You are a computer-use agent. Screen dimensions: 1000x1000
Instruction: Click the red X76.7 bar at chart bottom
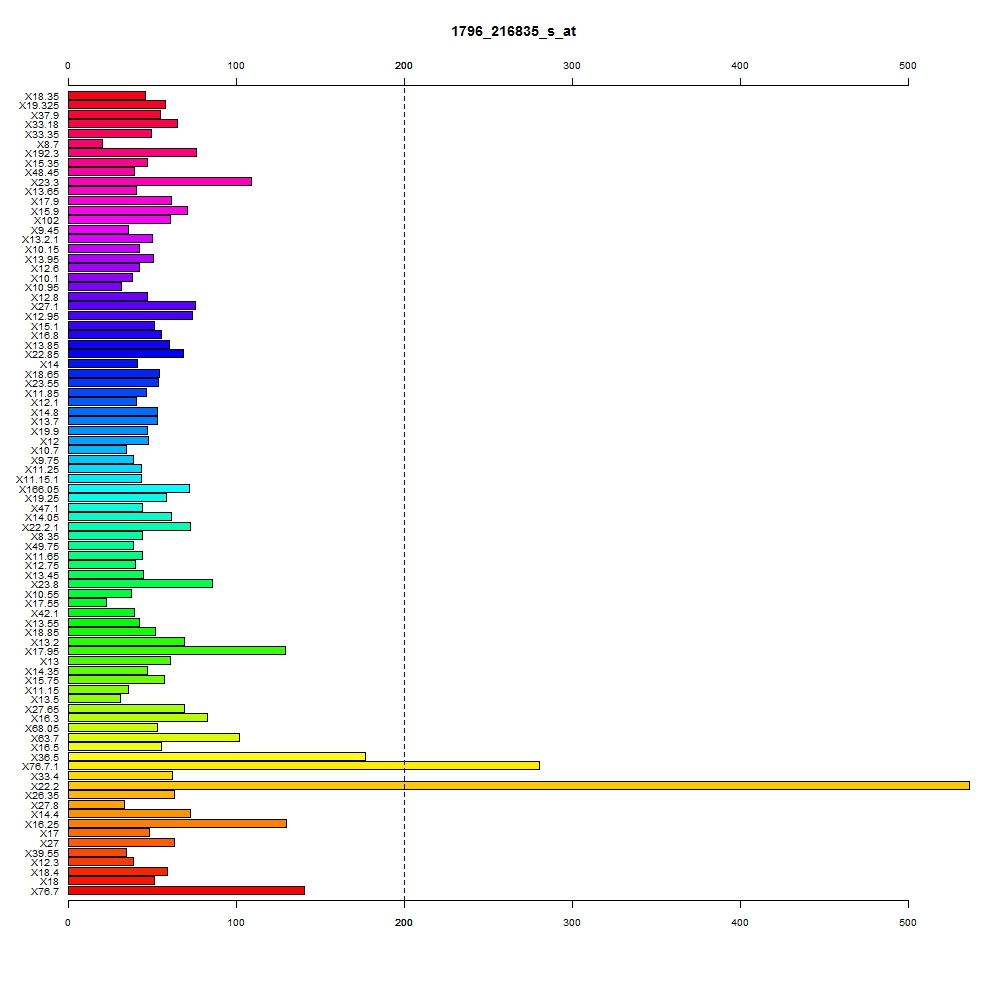[x=186, y=890]
